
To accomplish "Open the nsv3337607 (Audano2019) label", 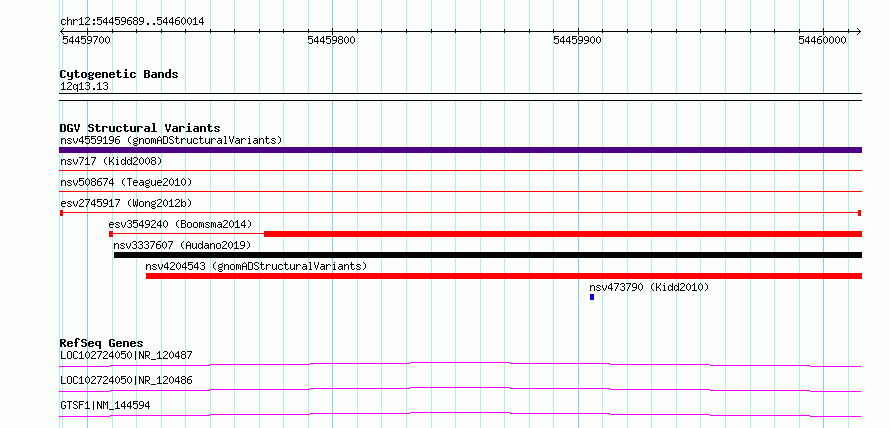I will coord(182,245).
